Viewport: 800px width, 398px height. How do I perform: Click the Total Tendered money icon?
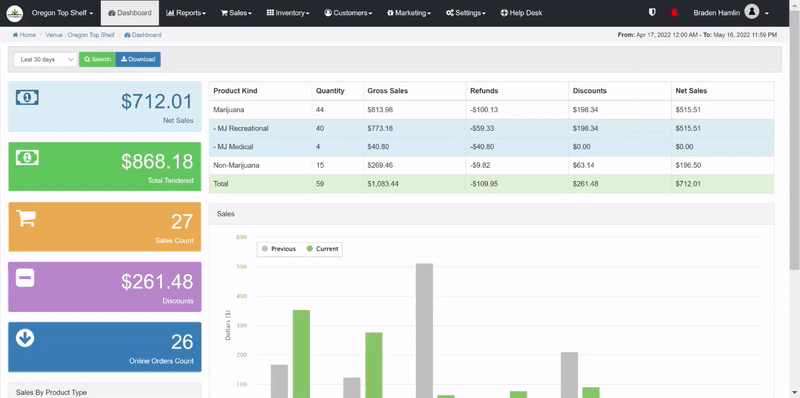pos(27,158)
